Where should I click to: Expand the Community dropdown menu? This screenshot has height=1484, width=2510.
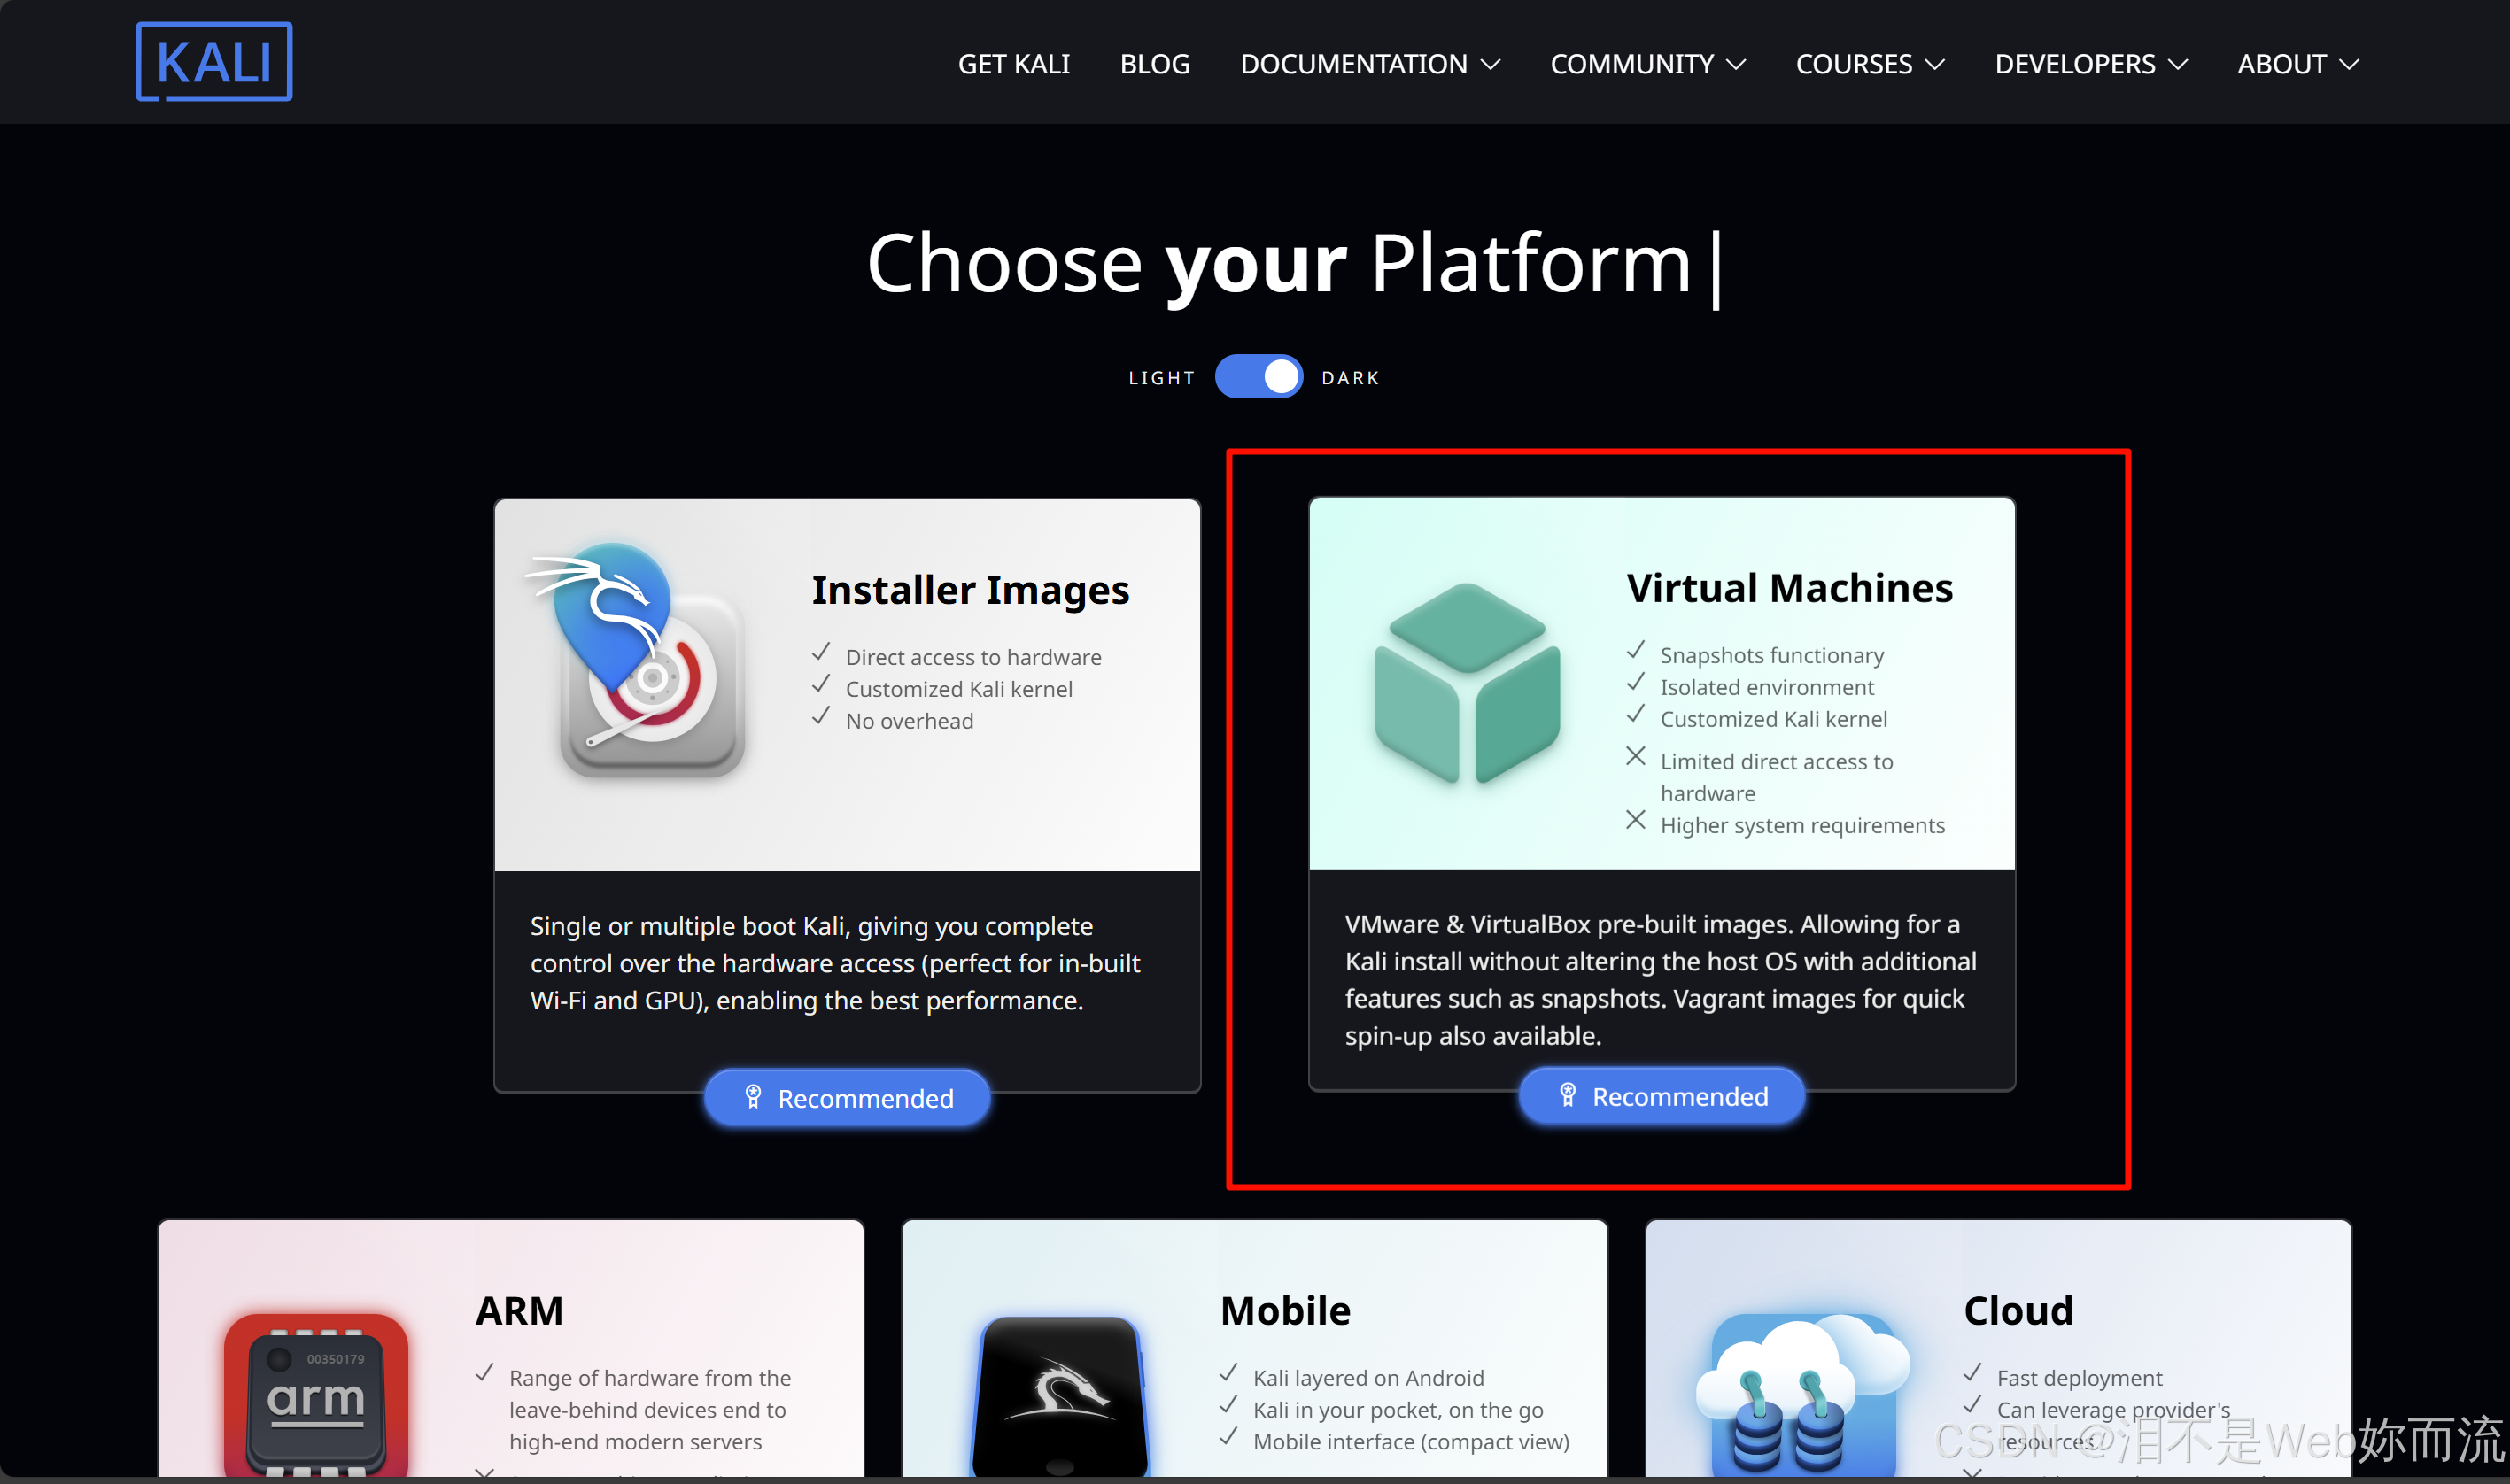[x=1648, y=64]
